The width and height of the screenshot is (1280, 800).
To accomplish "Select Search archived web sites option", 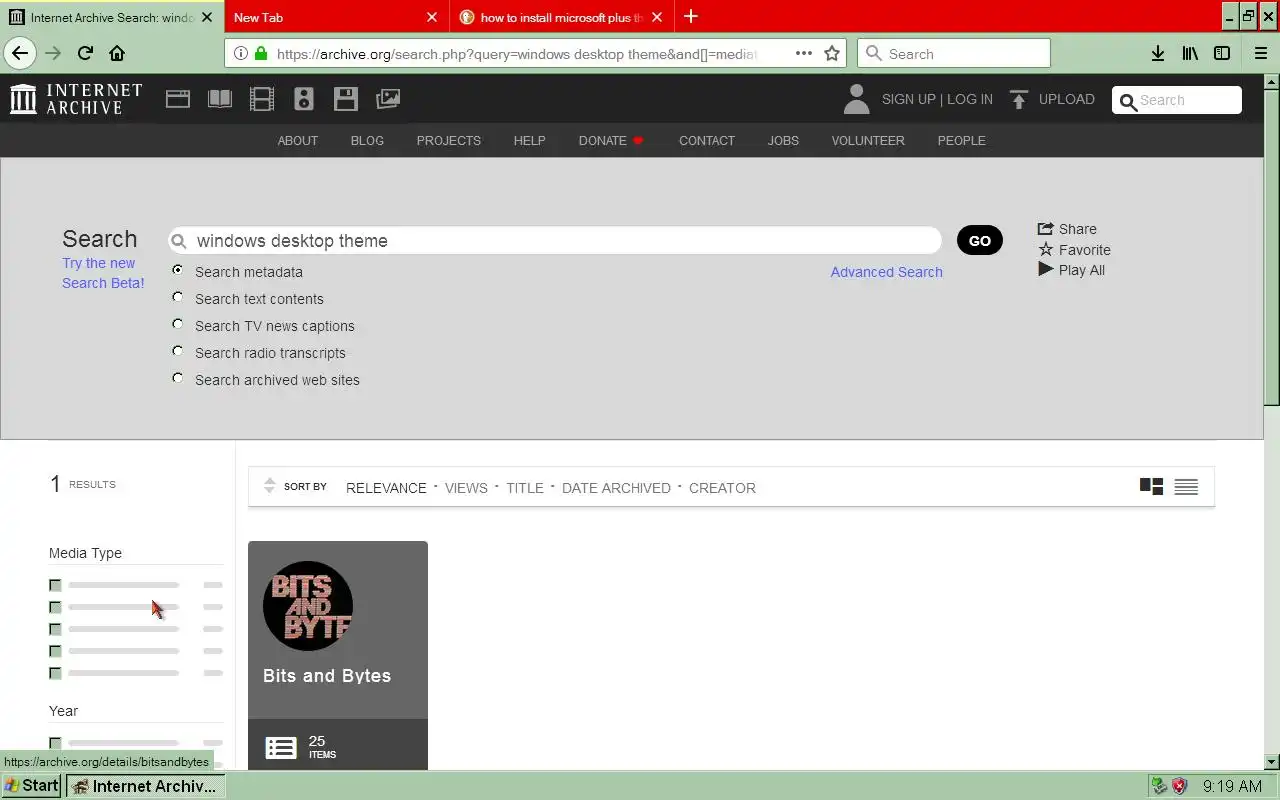I will coord(178,378).
